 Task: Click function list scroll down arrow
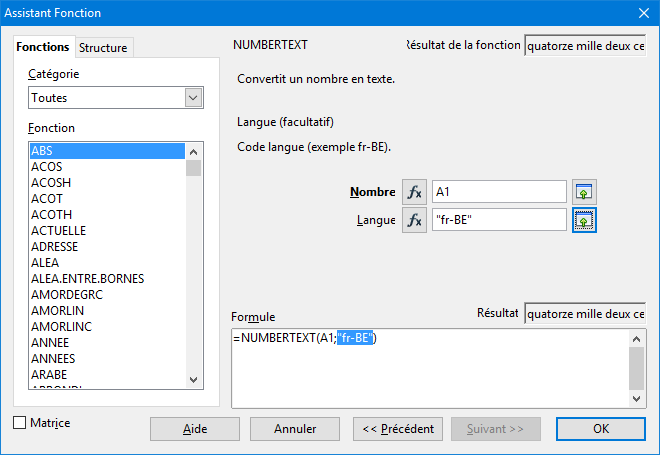tap(194, 380)
